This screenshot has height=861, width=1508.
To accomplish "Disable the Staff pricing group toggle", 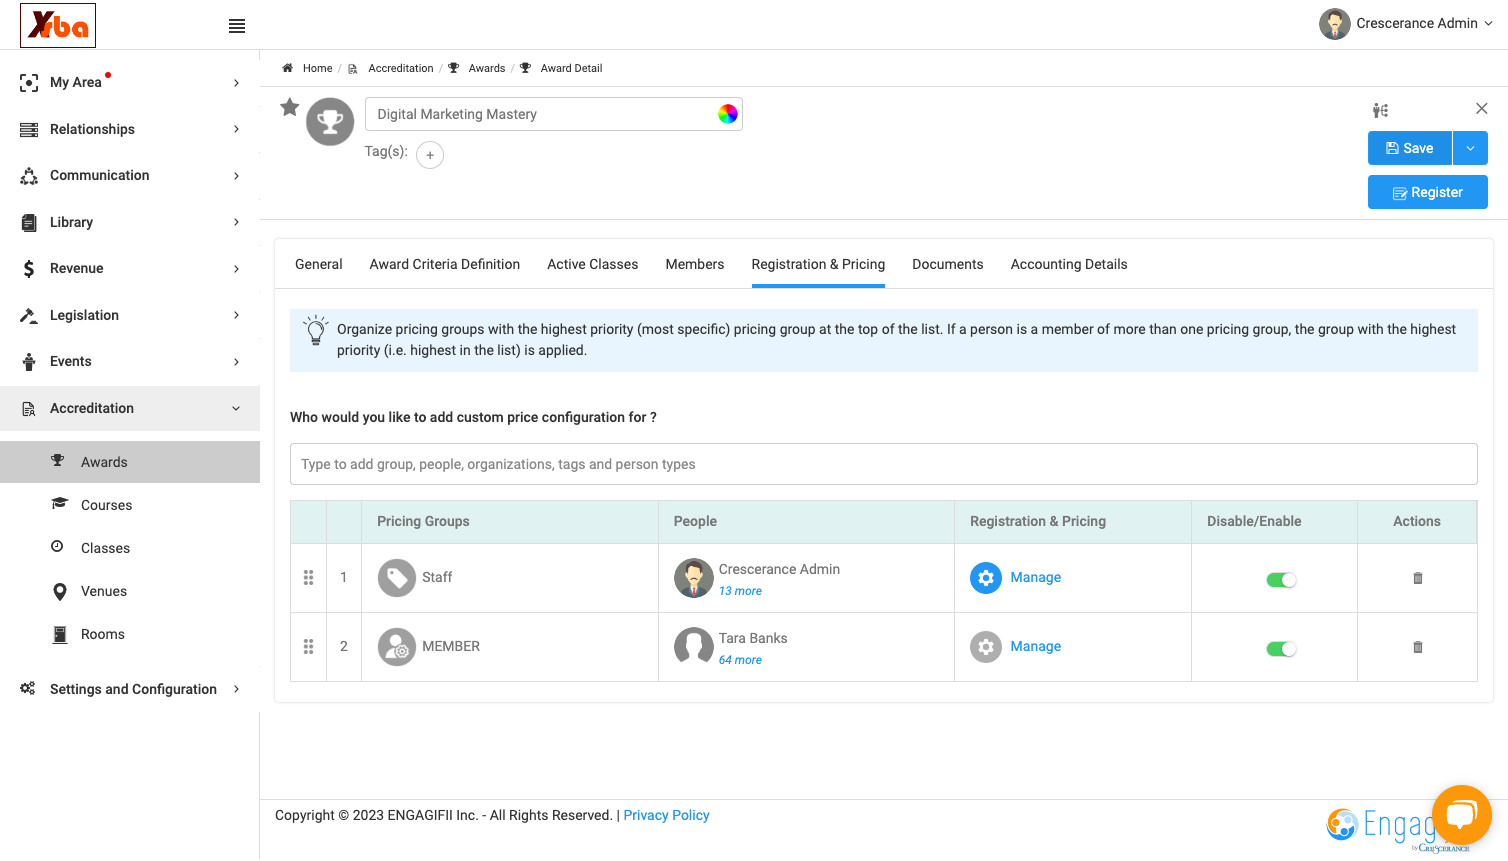I will click(1281, 580).
